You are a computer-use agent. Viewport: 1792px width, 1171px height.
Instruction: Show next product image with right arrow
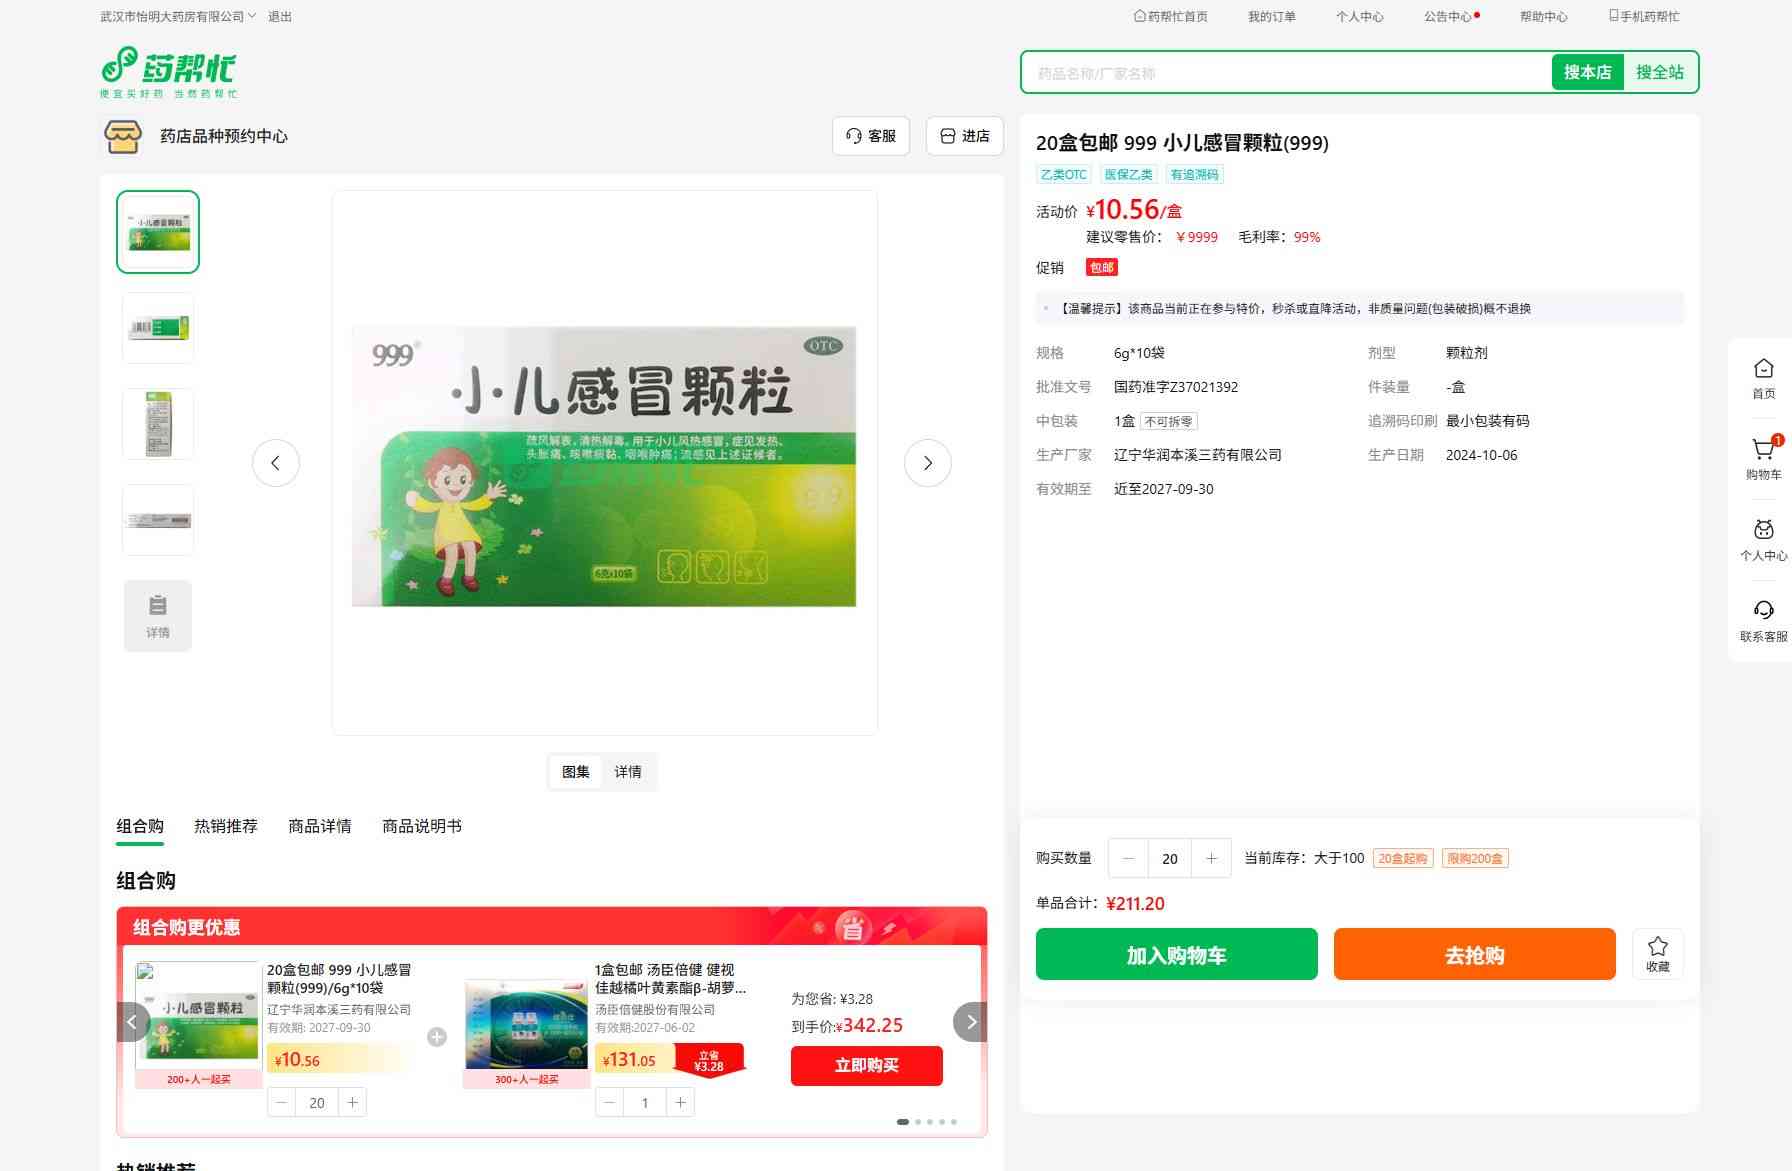pos(927,463)
